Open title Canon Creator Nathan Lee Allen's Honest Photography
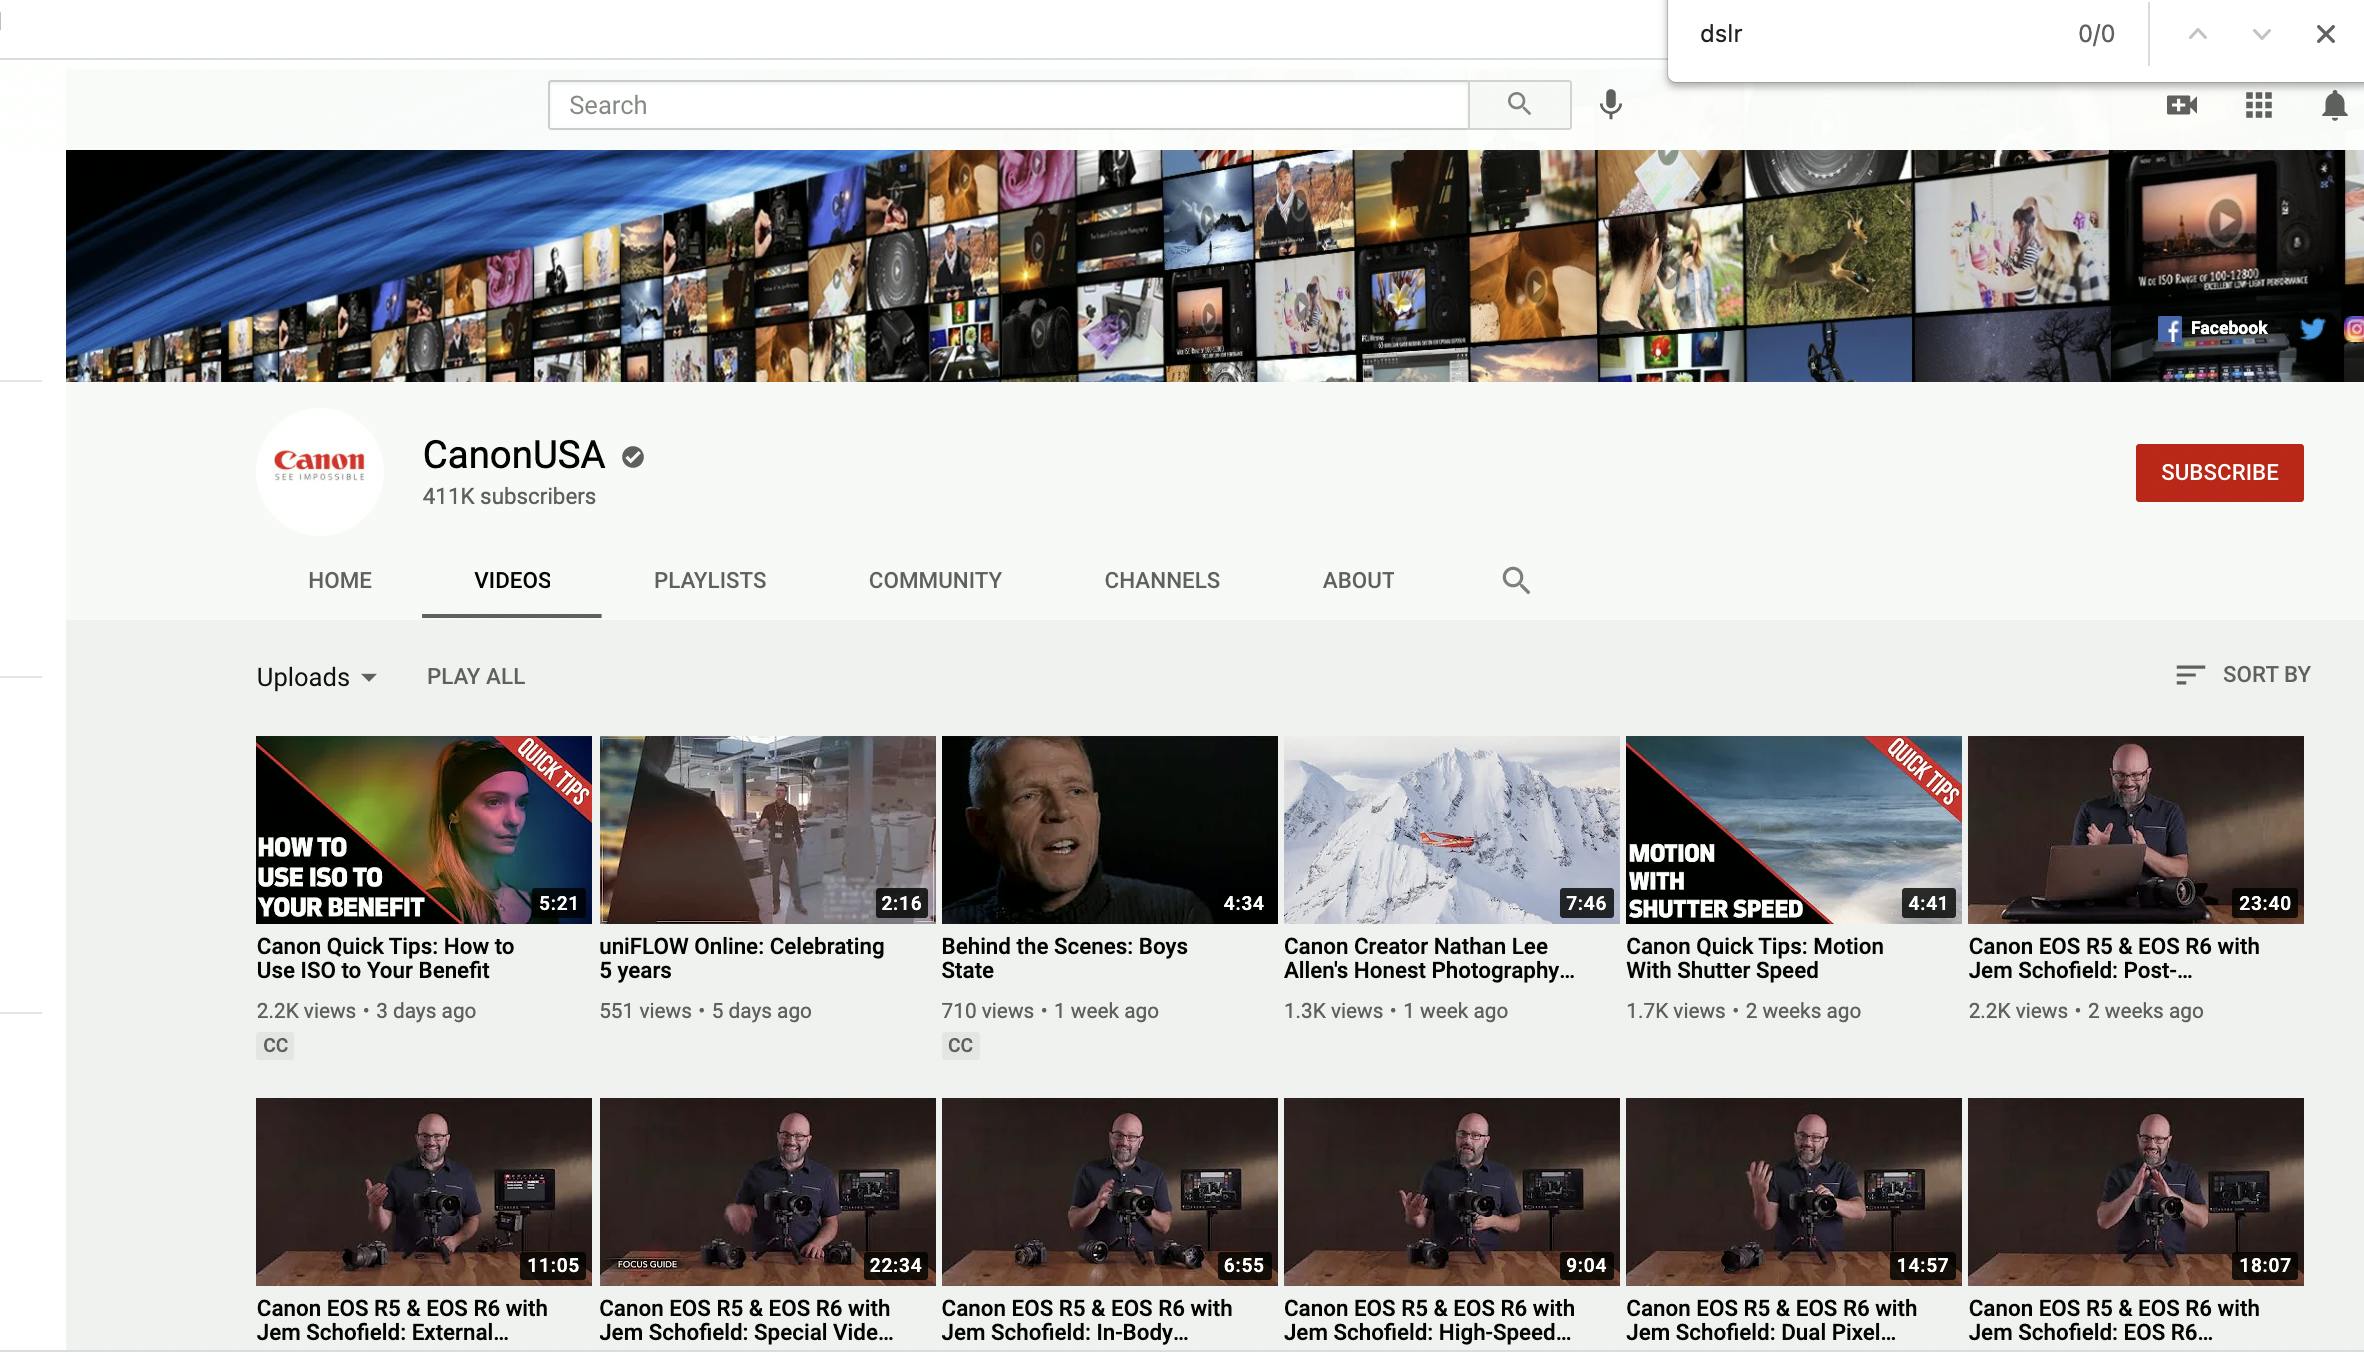The height and width of the screenshot is (1356, 2364). (1430, 958)
